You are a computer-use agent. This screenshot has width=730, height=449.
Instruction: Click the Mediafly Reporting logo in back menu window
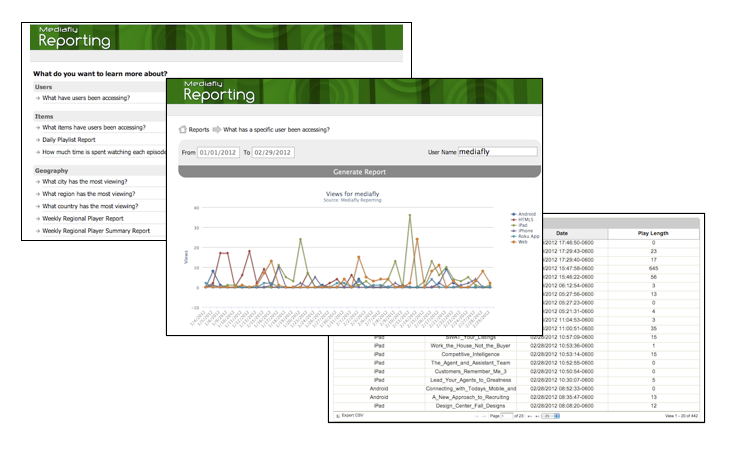click(x=74, y=37)
